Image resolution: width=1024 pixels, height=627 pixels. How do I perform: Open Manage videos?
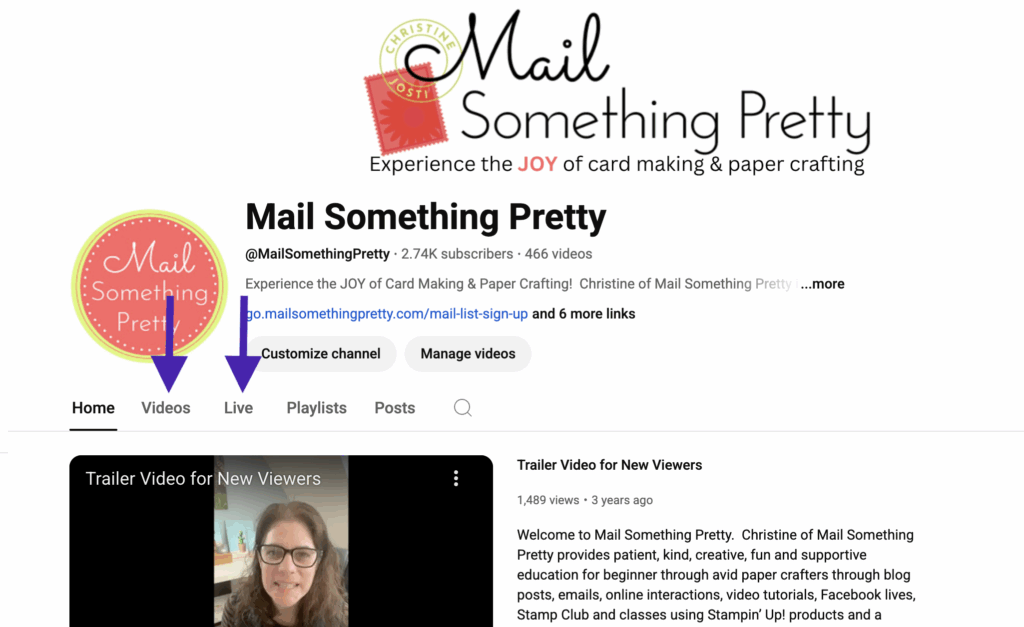tap(468, 354)
